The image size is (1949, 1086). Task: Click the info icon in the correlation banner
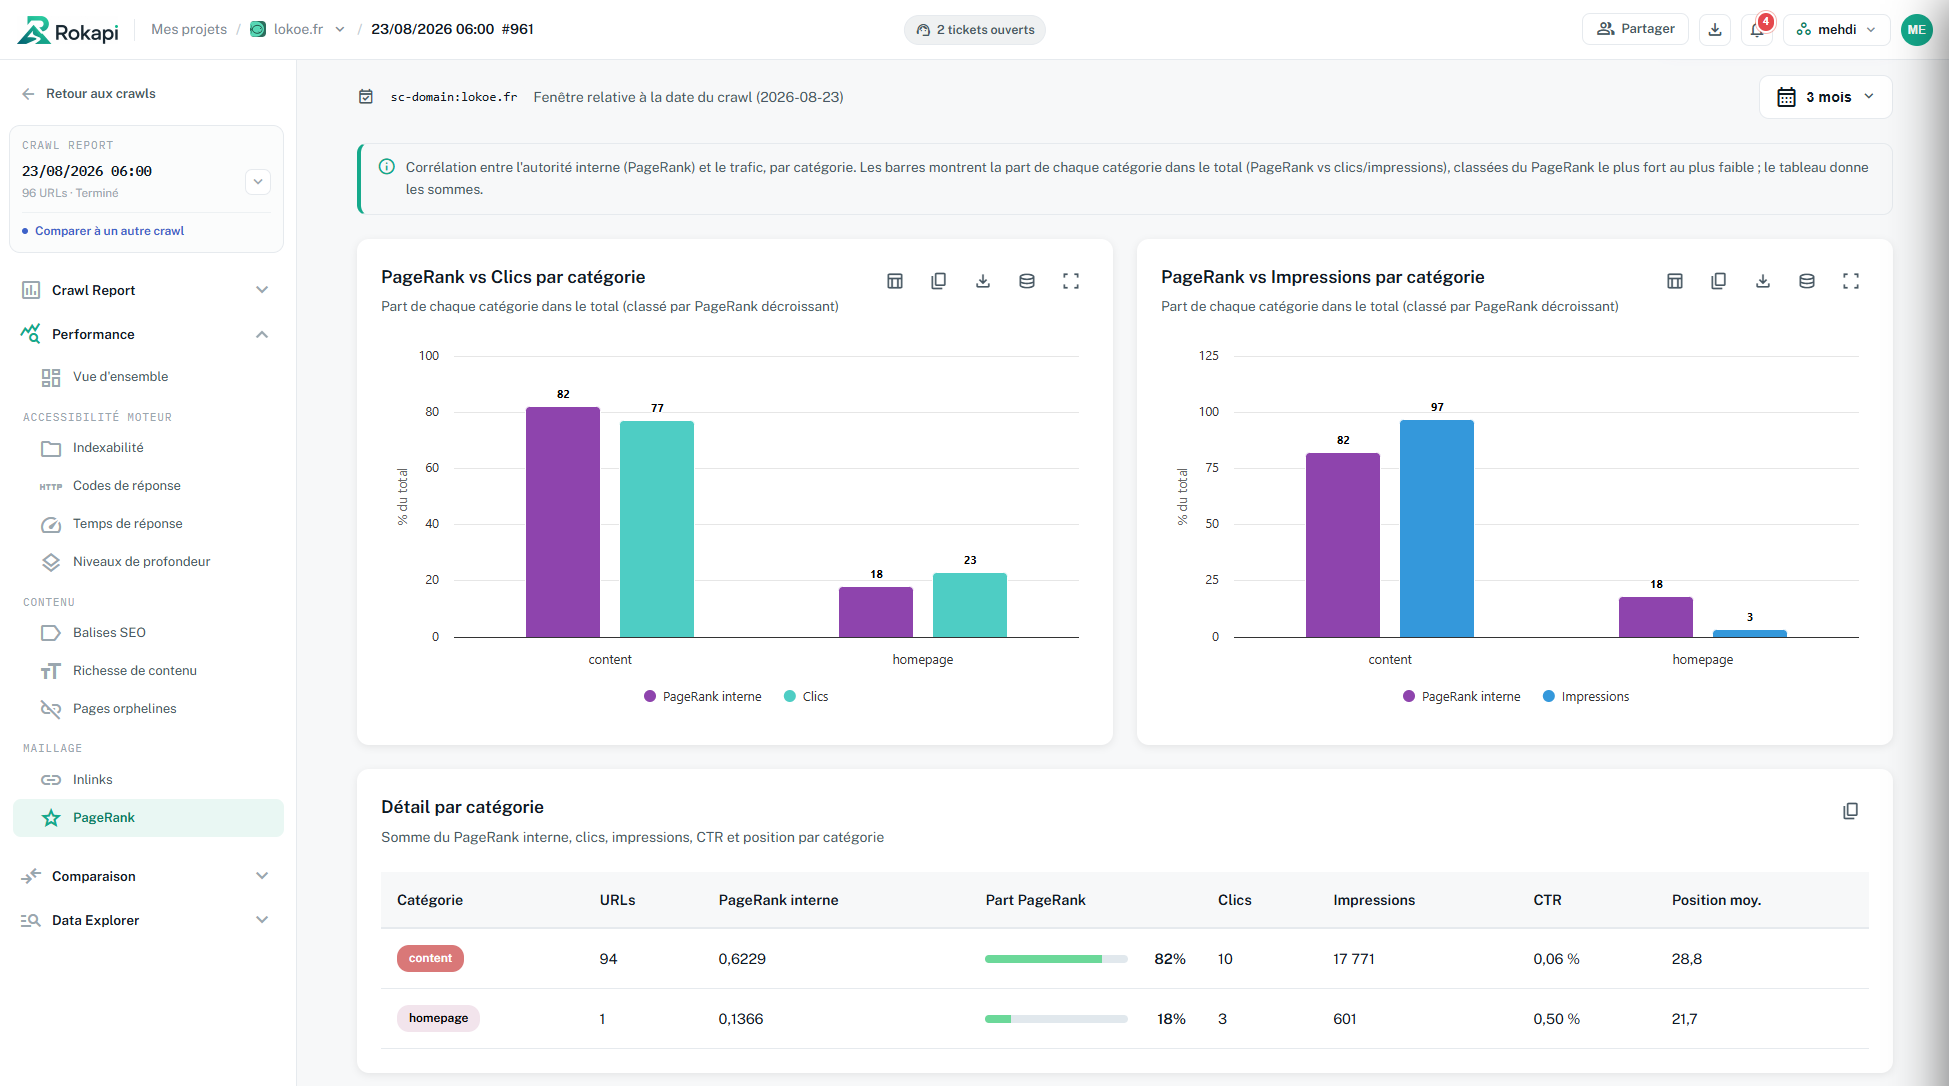[387, 167]
